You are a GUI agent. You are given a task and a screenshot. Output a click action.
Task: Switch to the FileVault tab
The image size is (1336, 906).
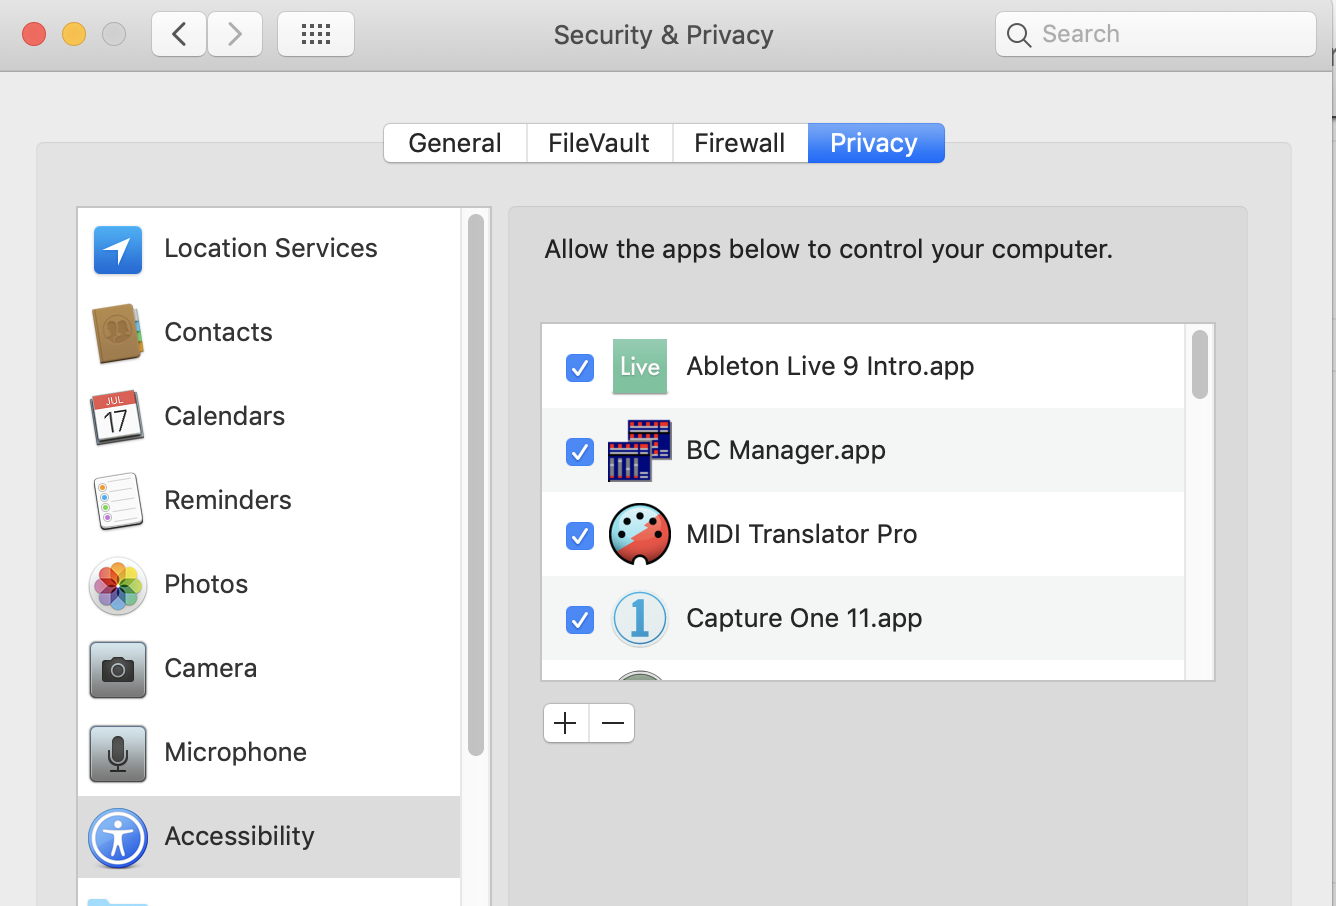coord(599,143)
